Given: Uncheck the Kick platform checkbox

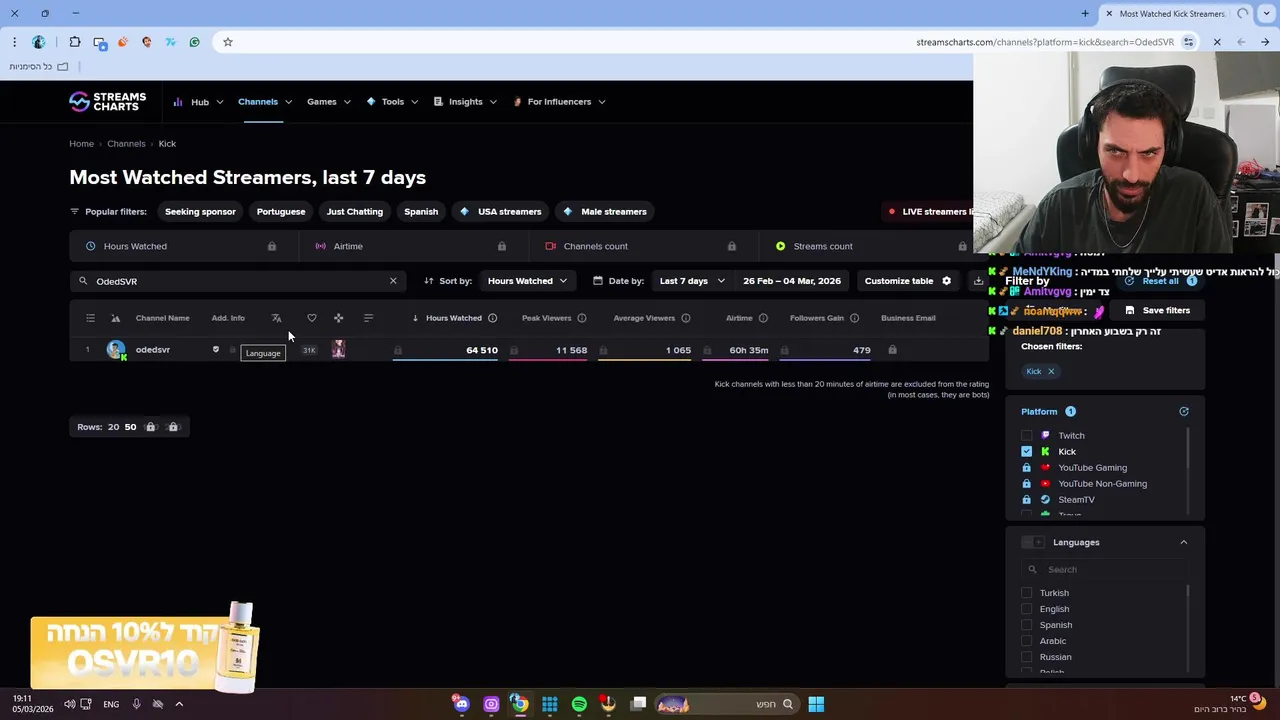Looking at the screenshot, I should 1027,452.
